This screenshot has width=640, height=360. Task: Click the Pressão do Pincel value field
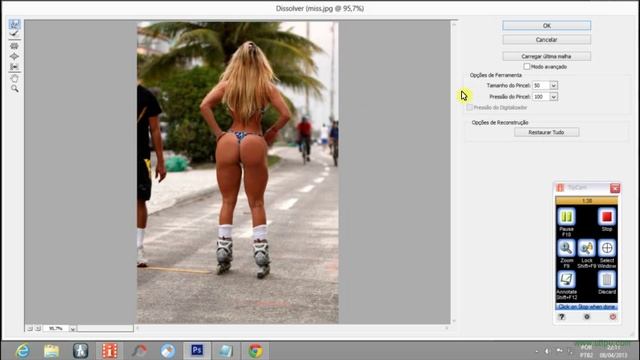click(x=541, y=97)
